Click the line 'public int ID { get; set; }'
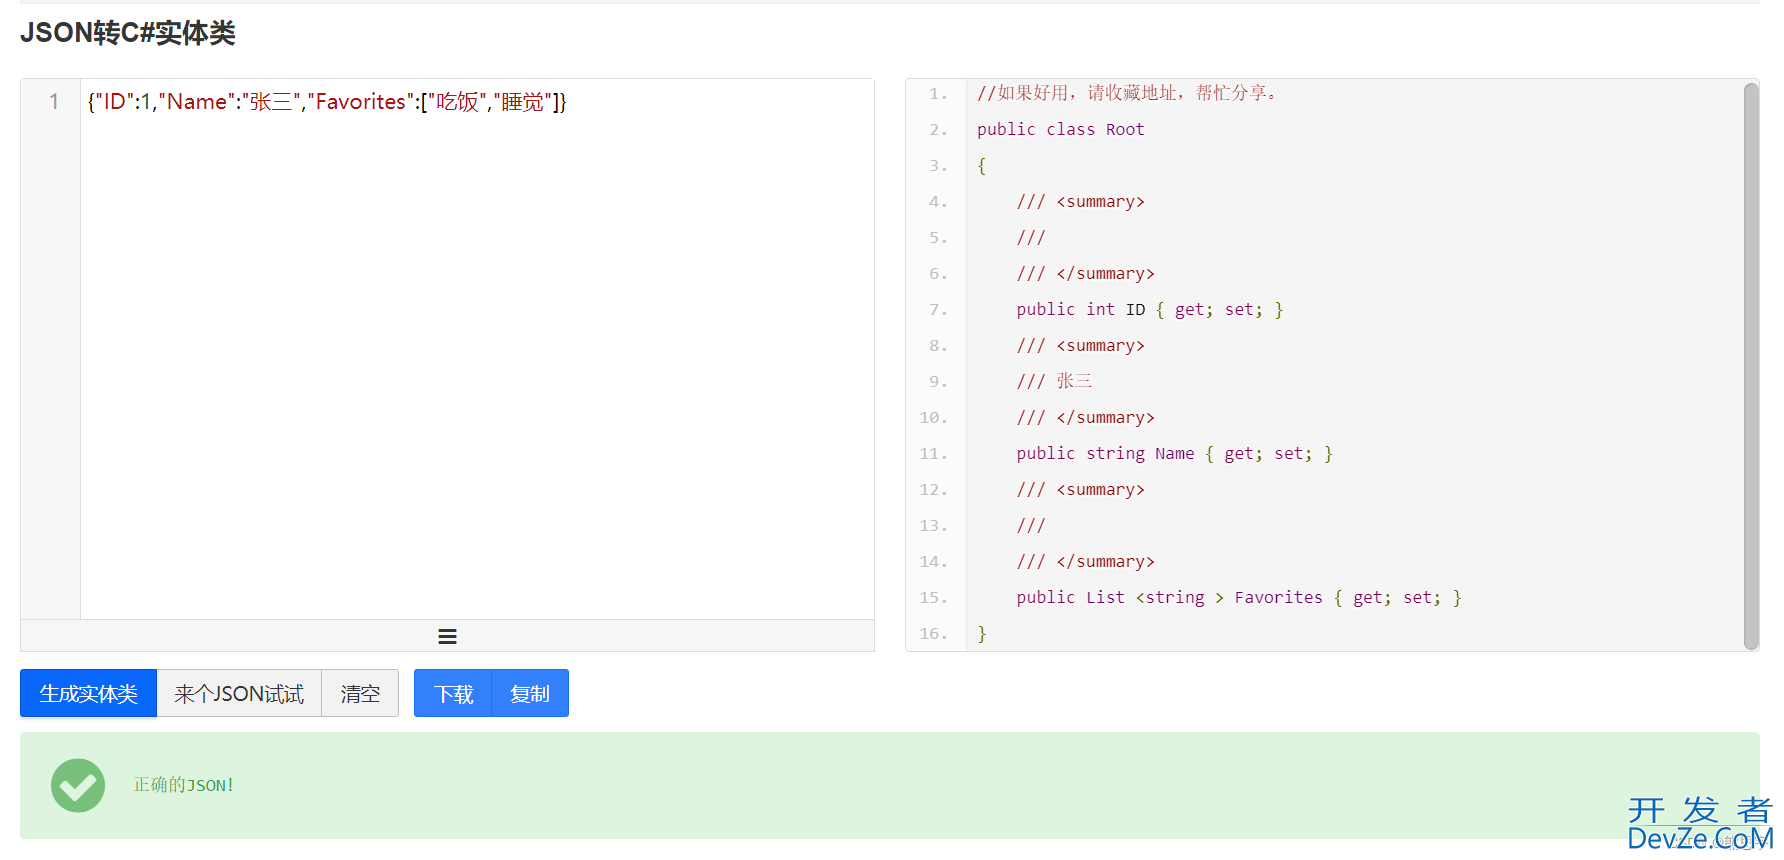The width and height of the screenshot is (1784, 860). (x=1149, y=309)
